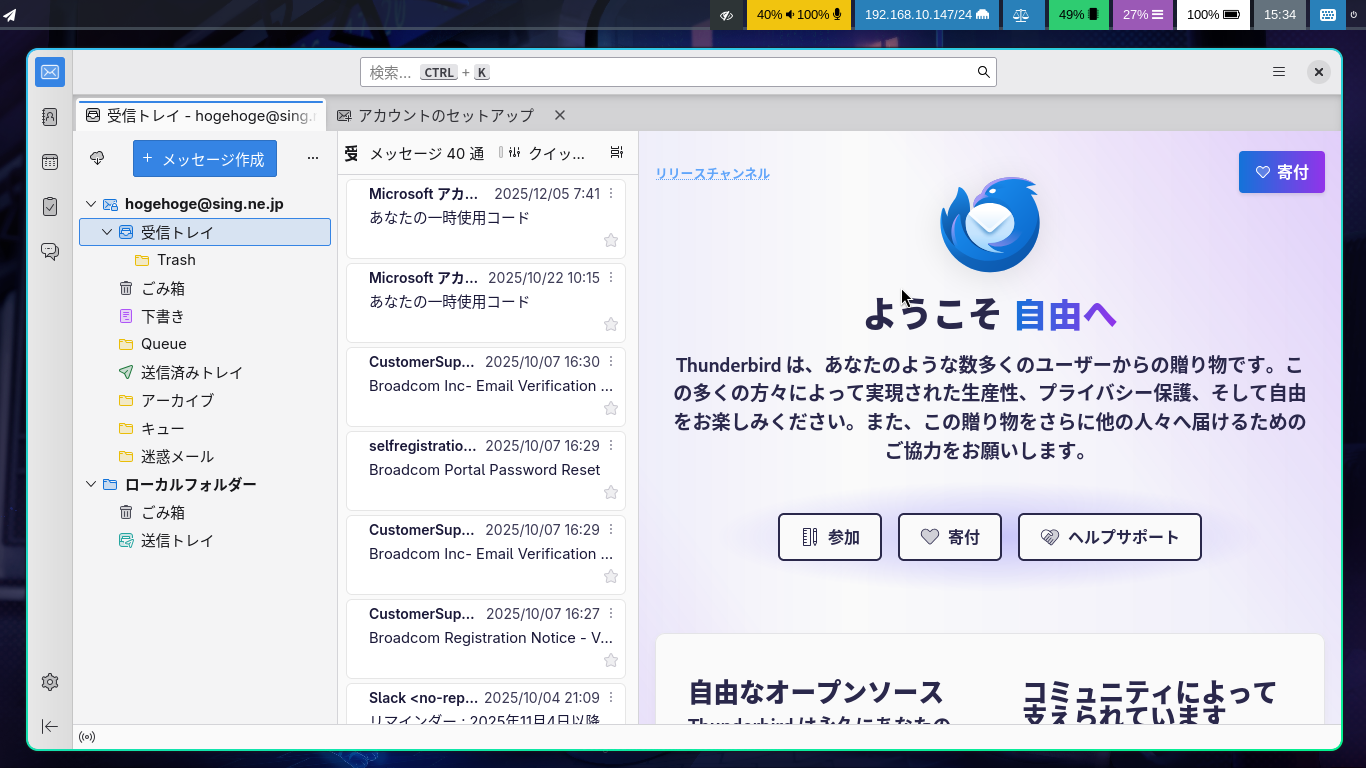Viewport: 1366px width, 768px height.
Task: Switch to the 受信トレイ tab
Action: click(201, 115)
